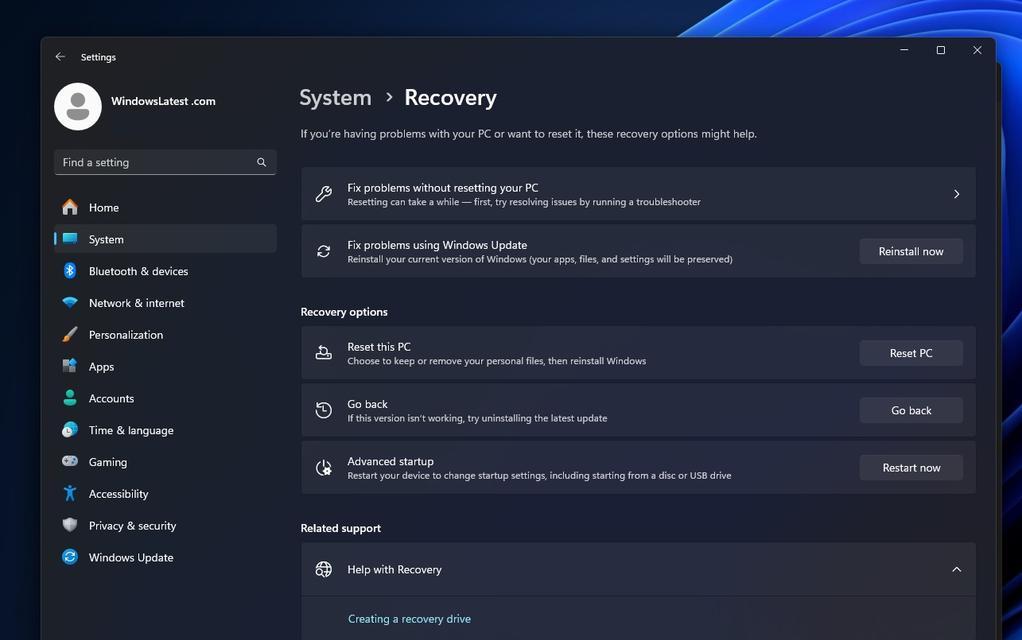Click the Privacy shield icon
This screenshot has height=640, width=1022.
tap(70, 525)
